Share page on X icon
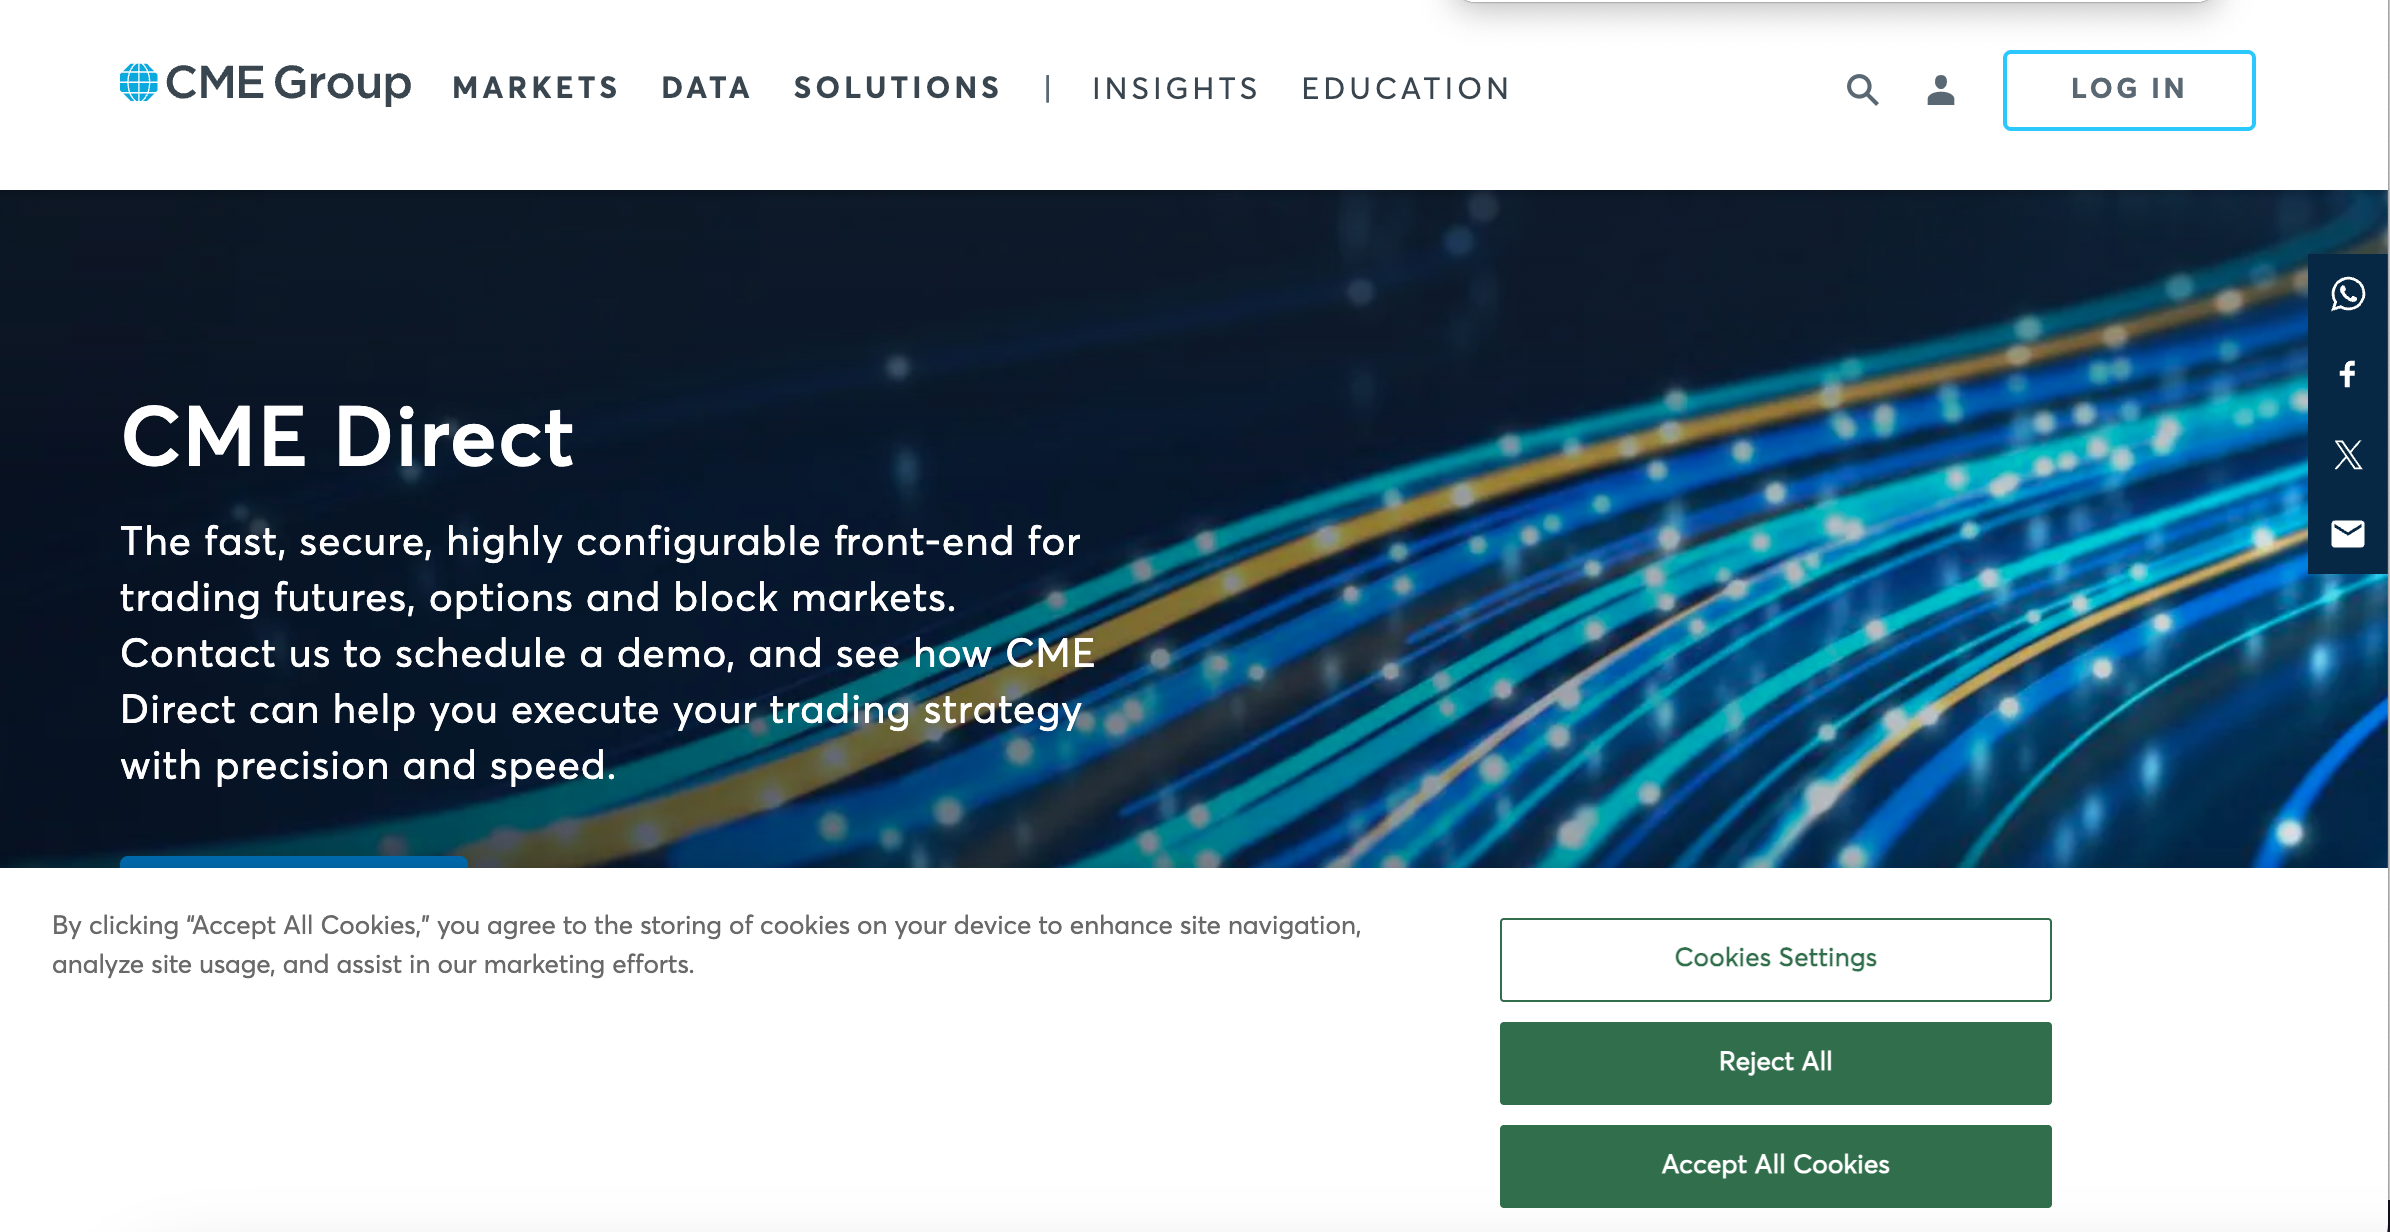2390x1232 pixels. click(x=2347, y=454)
